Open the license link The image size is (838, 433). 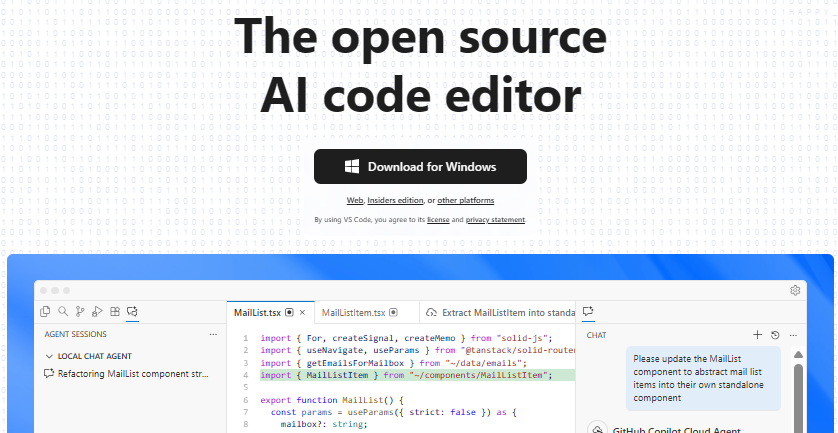[438, 220]
